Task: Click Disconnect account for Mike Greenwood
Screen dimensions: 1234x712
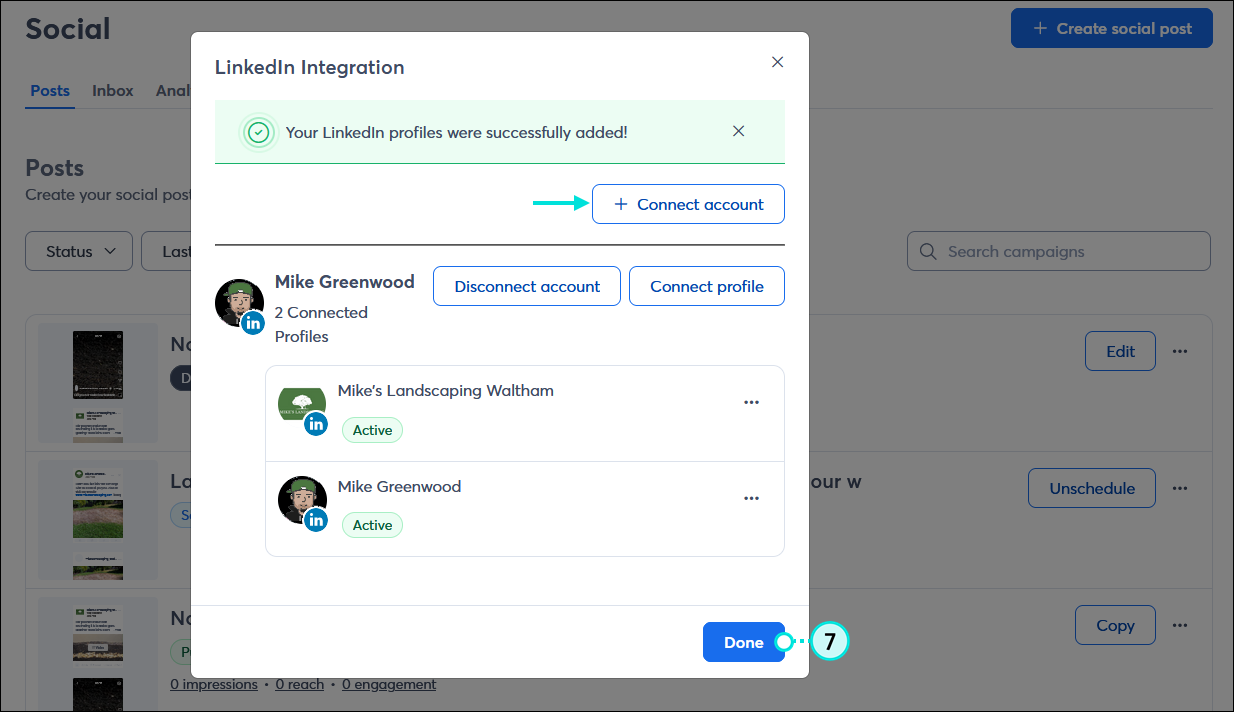Action: [527, 286]
